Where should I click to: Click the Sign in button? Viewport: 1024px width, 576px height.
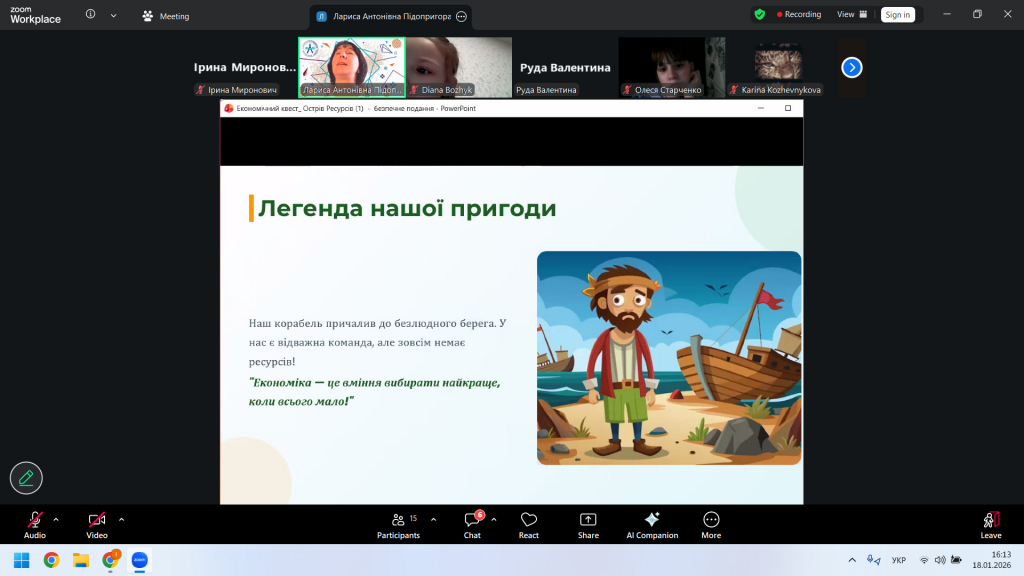point(897,15)
